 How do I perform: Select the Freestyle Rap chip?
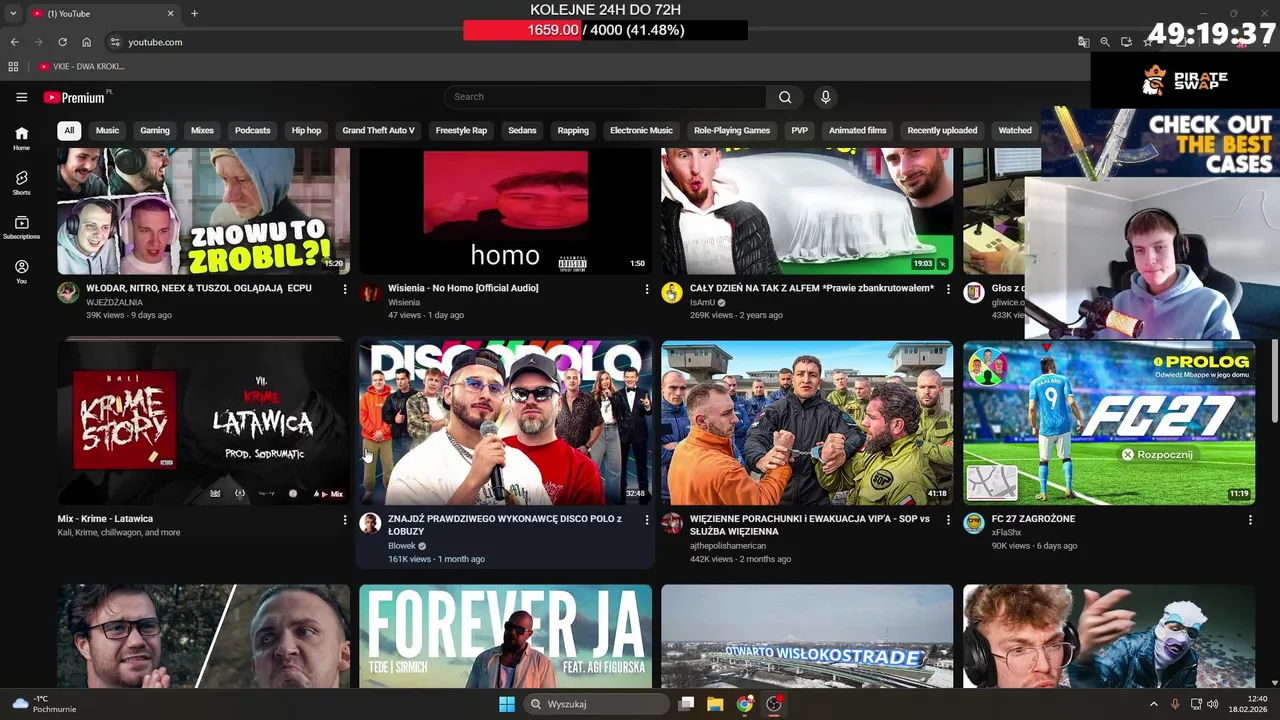[461, 130]
